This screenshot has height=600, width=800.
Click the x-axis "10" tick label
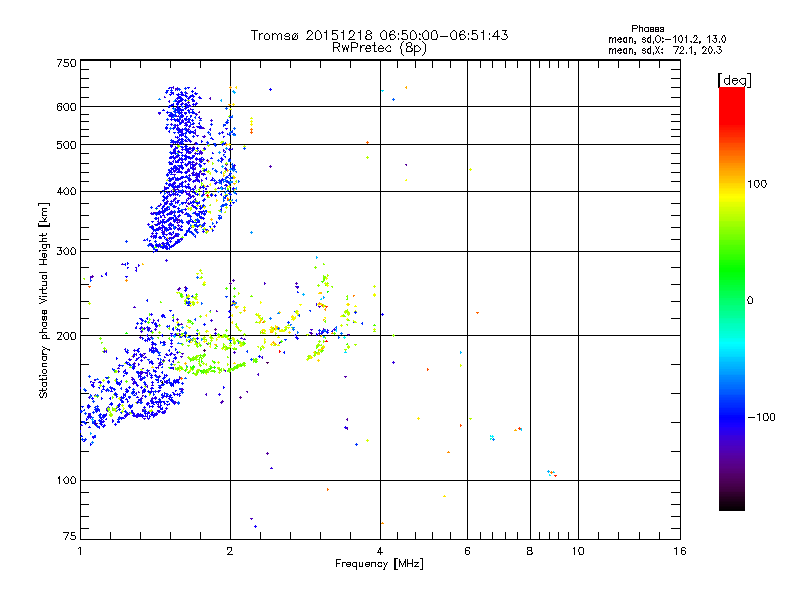[578, 551]
